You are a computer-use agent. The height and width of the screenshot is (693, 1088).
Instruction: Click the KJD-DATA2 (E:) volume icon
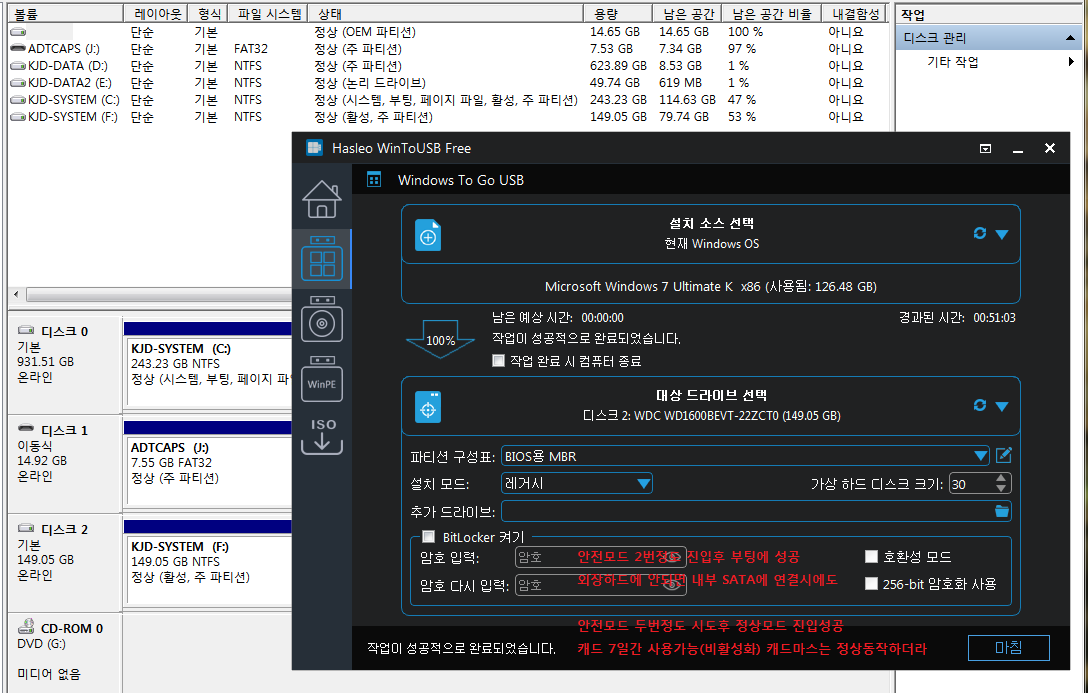click(18, 83)
